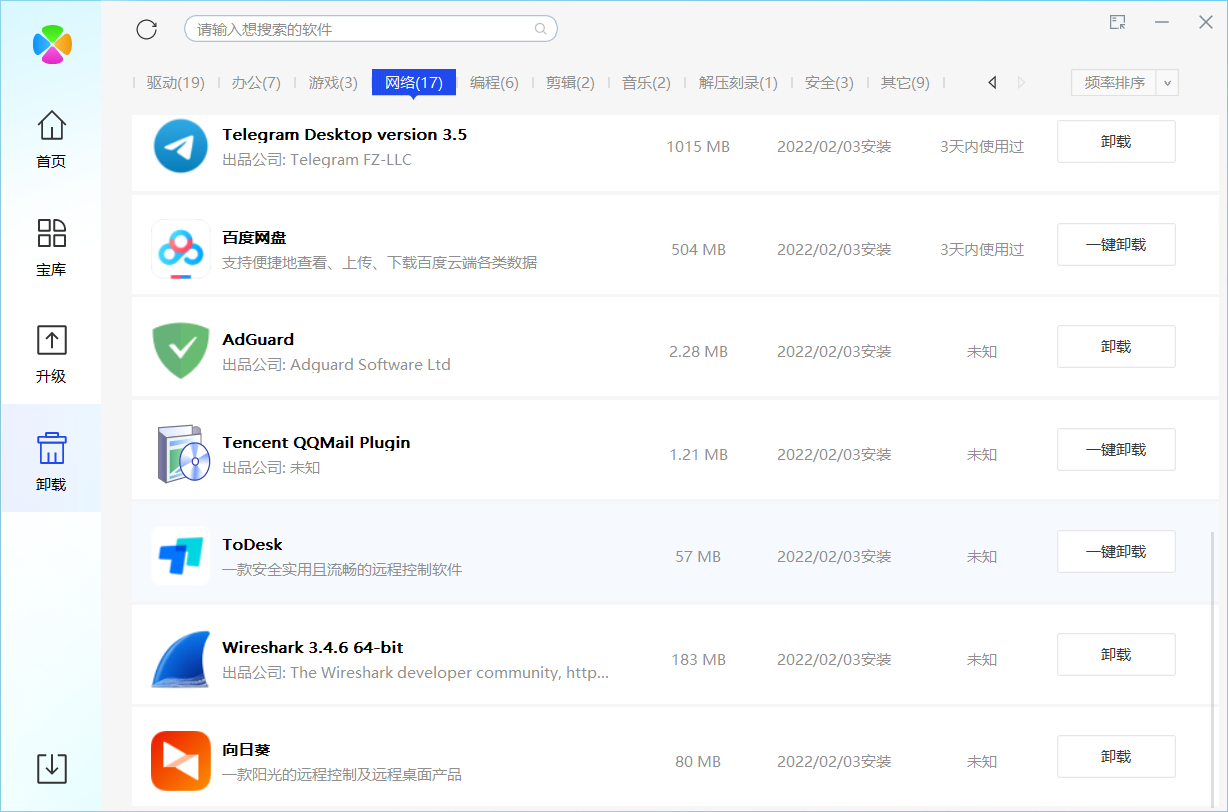
Task: Close the application window
Action: point(1205,22)
